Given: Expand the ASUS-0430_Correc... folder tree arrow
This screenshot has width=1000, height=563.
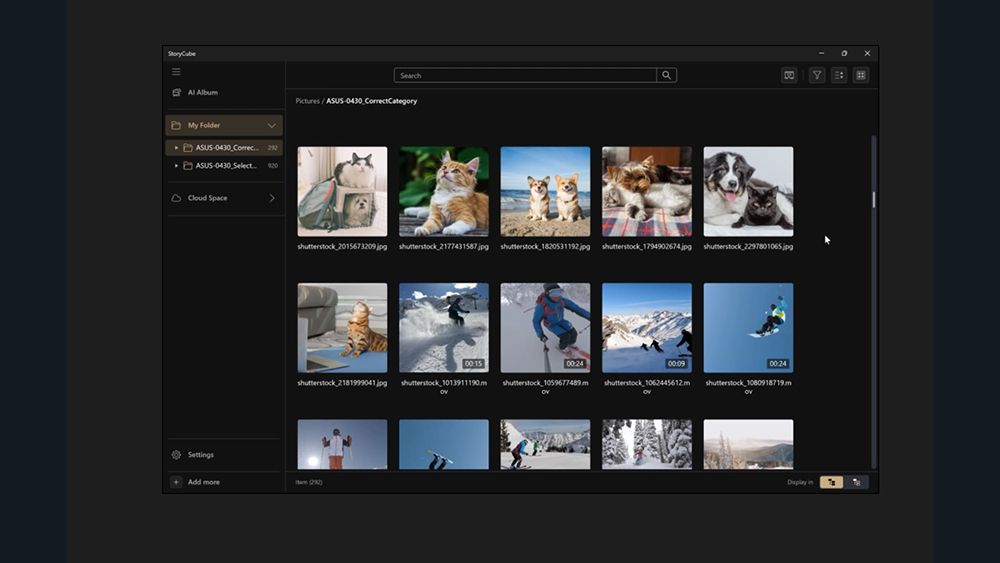Looking at the screenshot, I should [x=177, y=148].
